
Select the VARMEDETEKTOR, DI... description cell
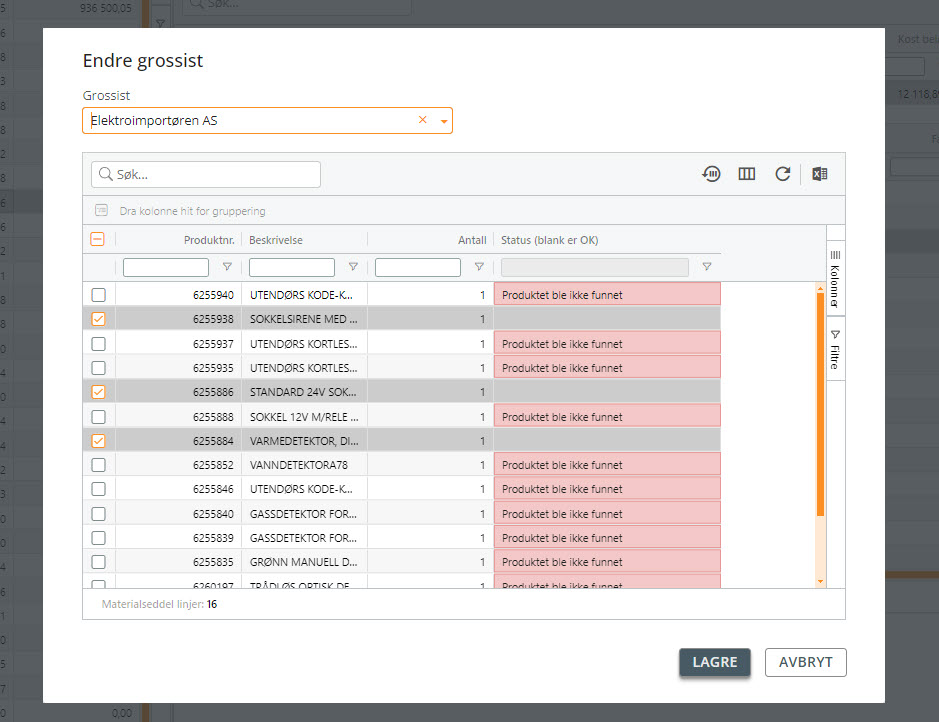click(x=304, y=441)
